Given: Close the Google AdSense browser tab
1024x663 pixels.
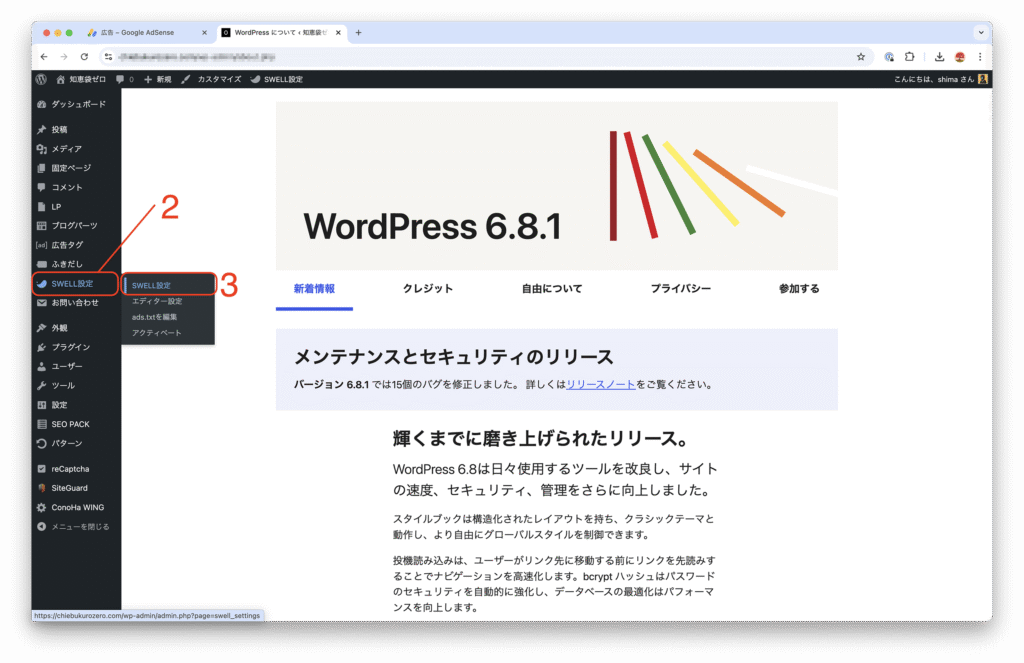Looking at the screenshot, I should [x=204, y=32].
